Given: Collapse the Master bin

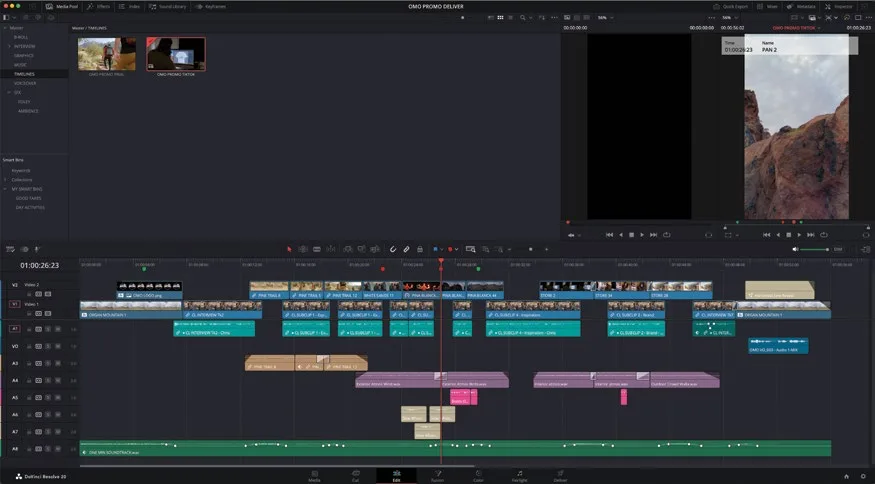Looking at the screenshot, I should point(5,28).
